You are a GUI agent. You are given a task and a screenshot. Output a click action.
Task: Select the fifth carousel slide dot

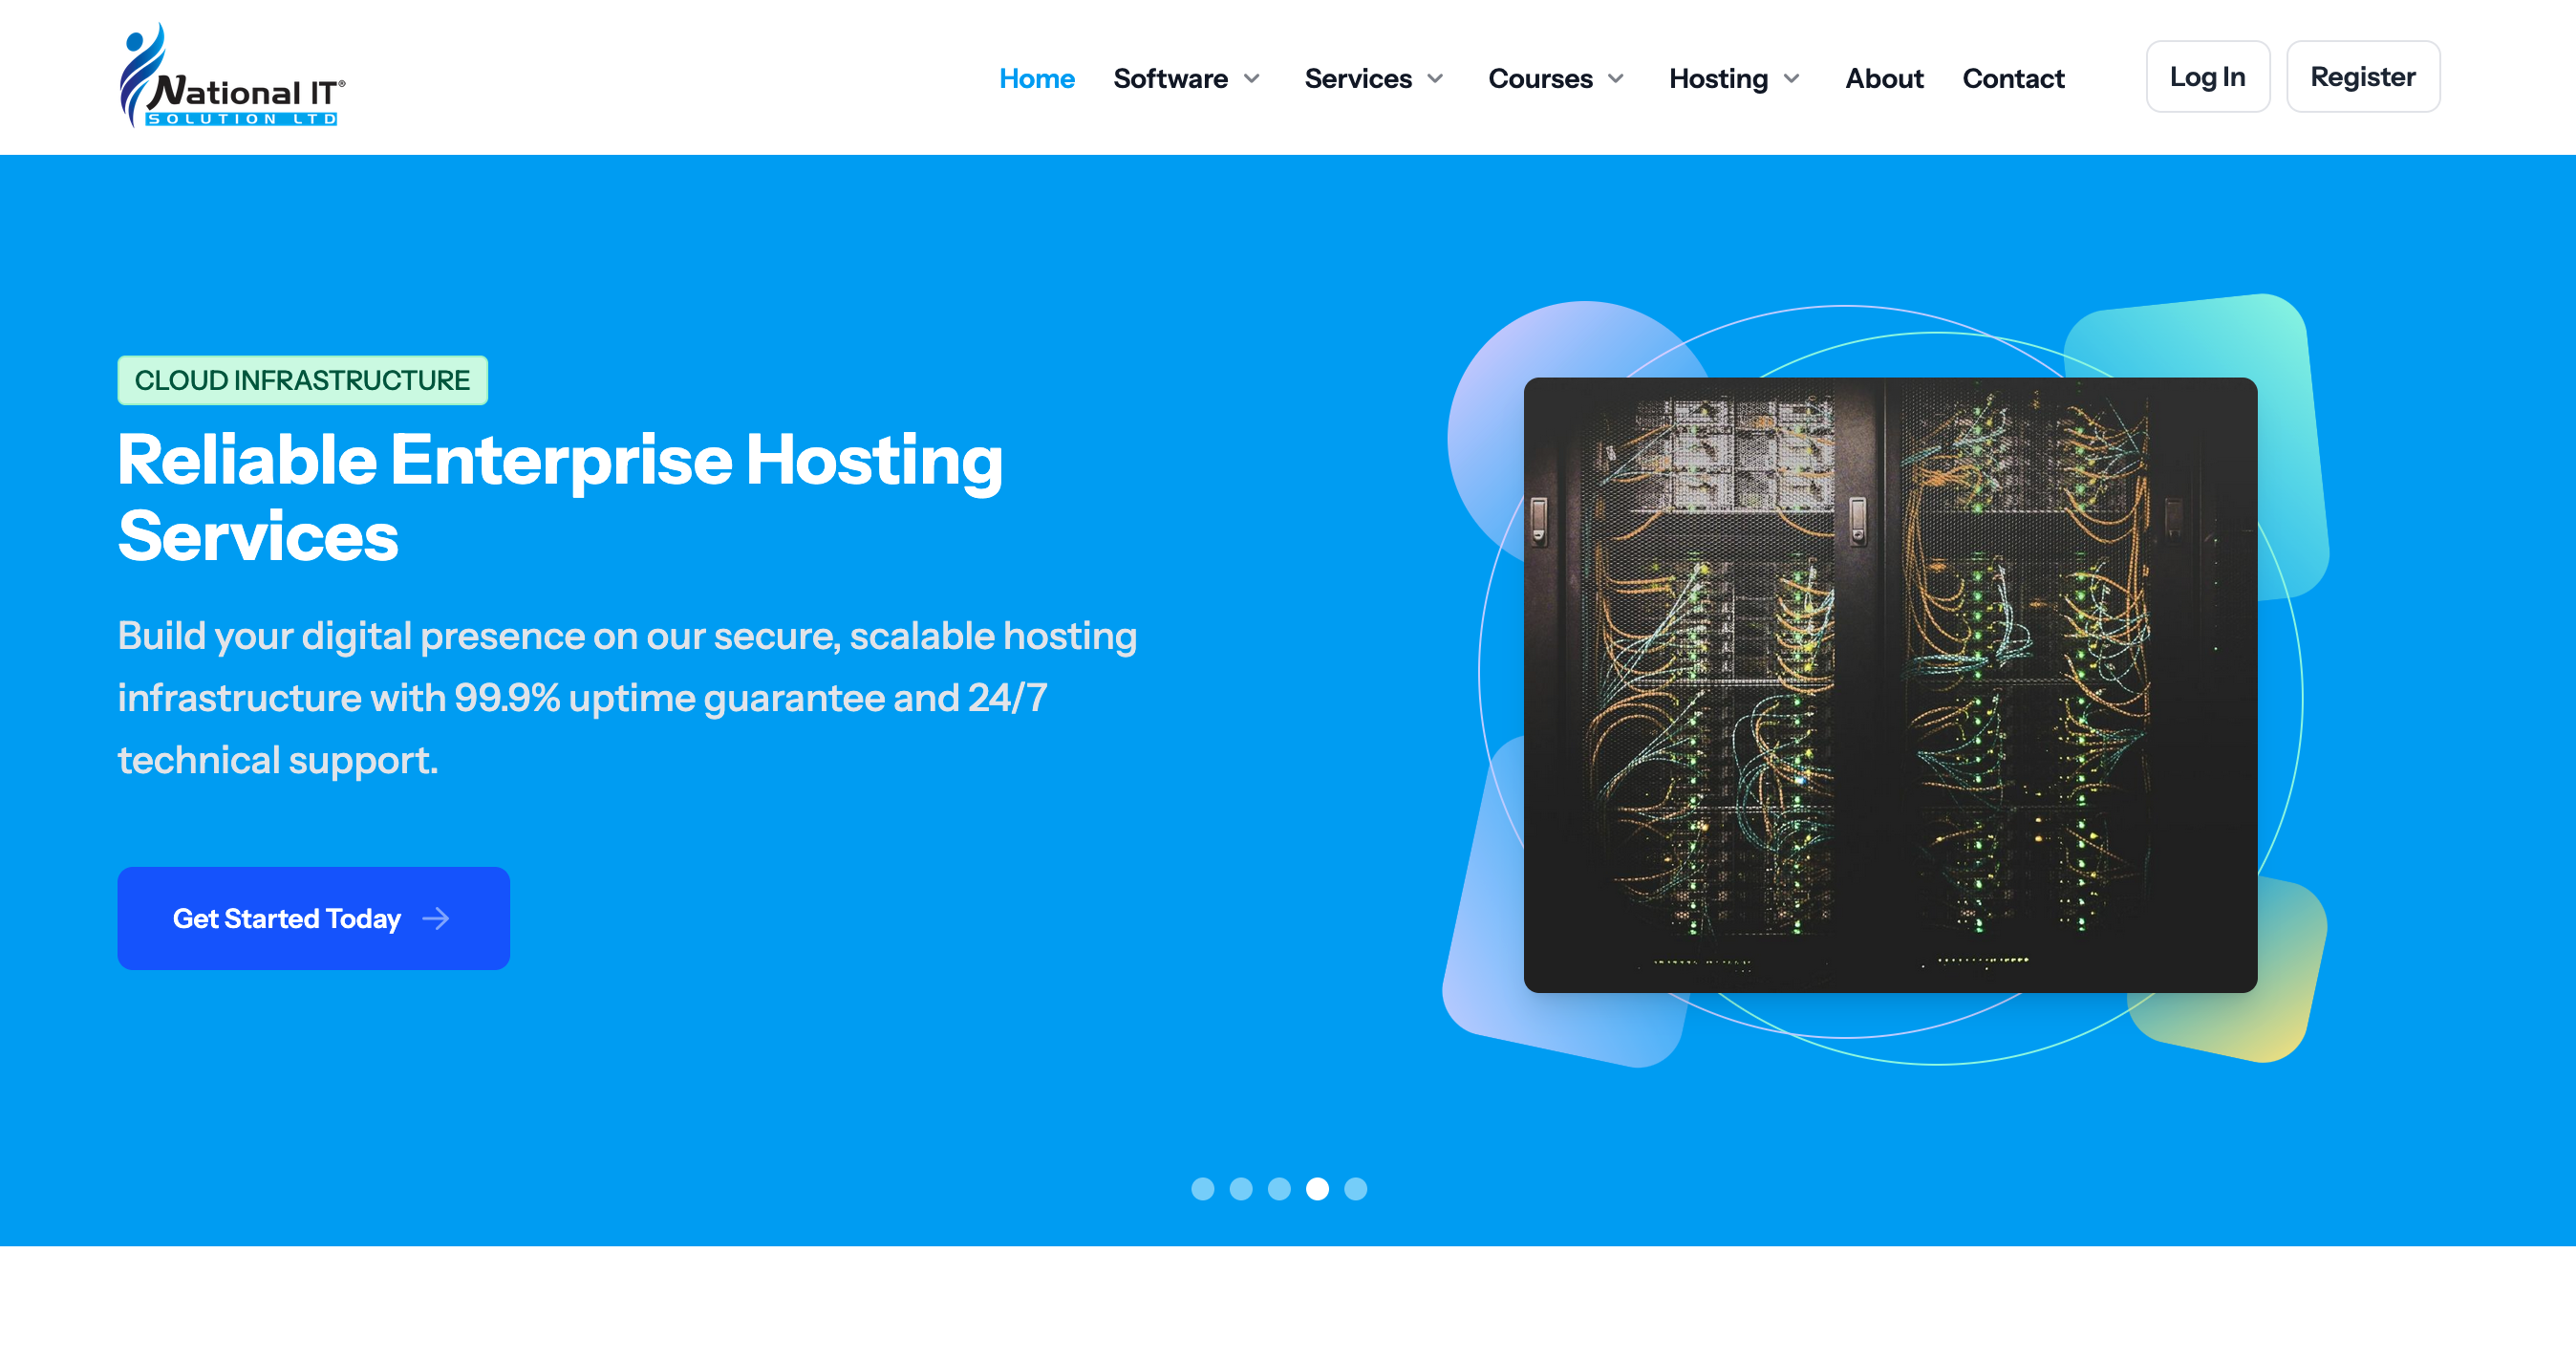pyautogui.click(x=1355, y=1187)
